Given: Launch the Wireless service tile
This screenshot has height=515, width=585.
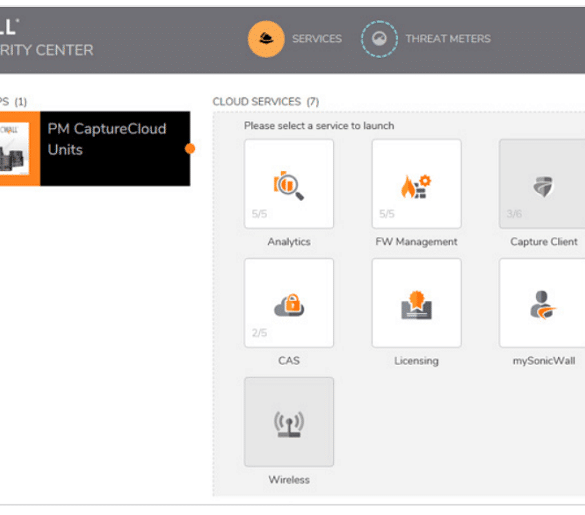Looking at the screenshot, I should click(x=289, y=422).
